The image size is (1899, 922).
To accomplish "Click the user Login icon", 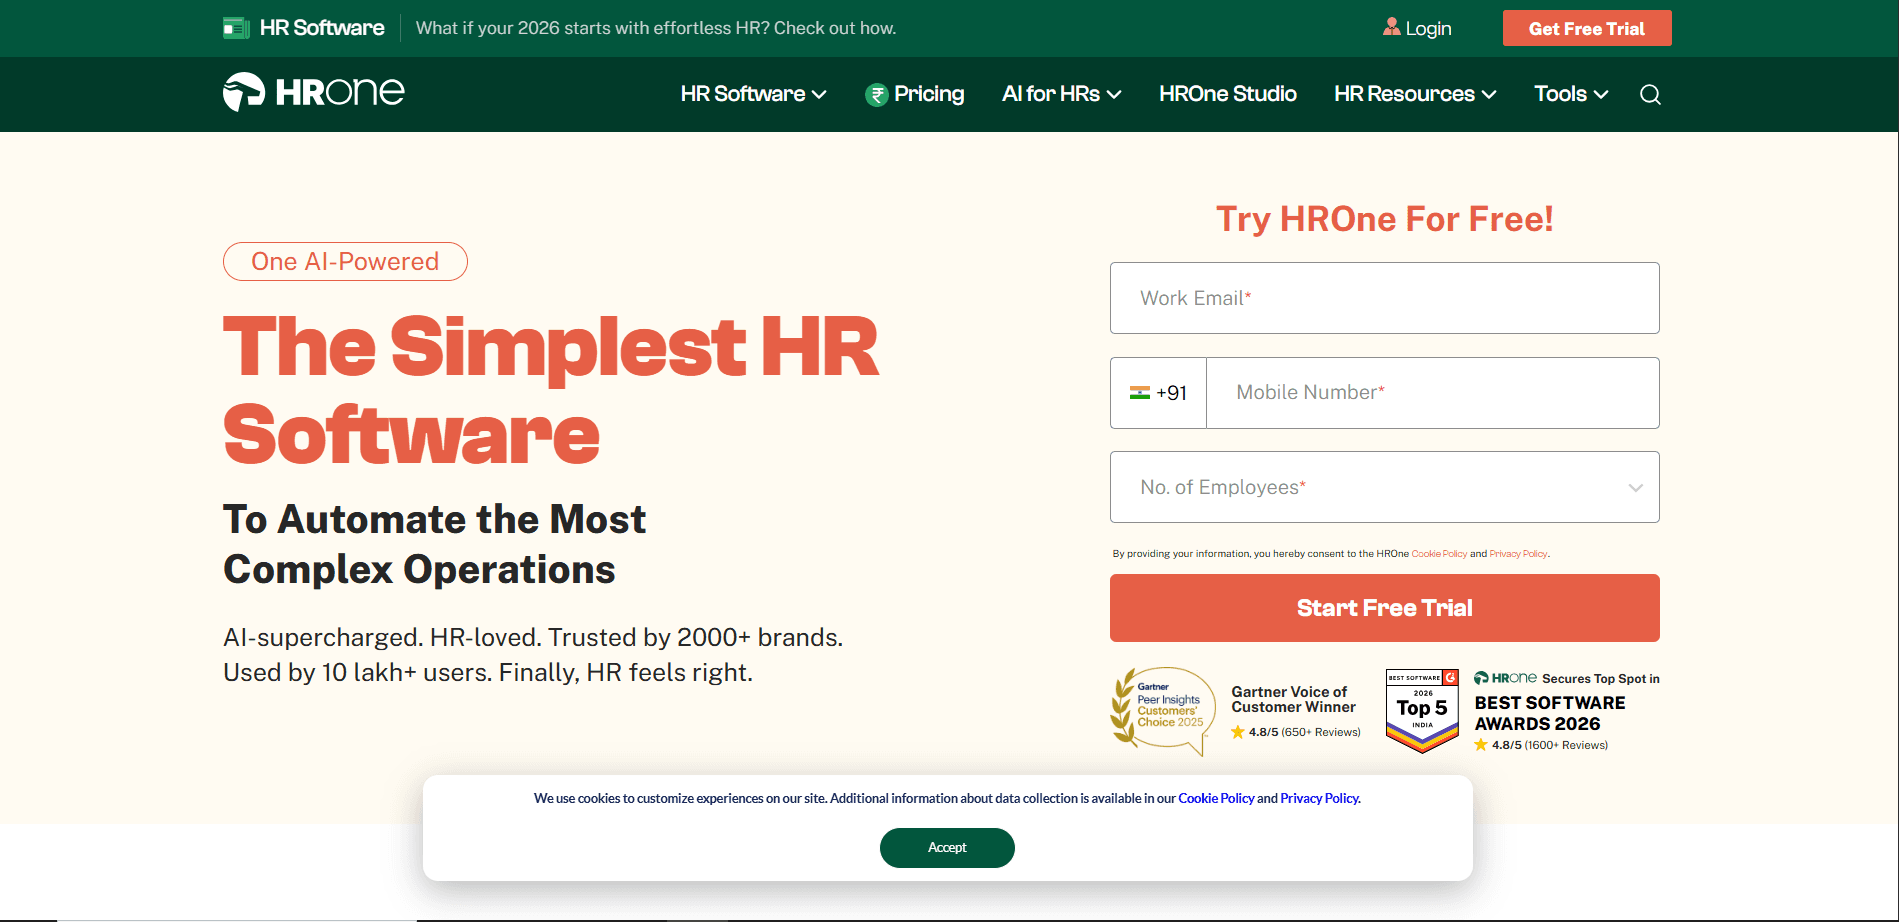I will coord(1391,27).
